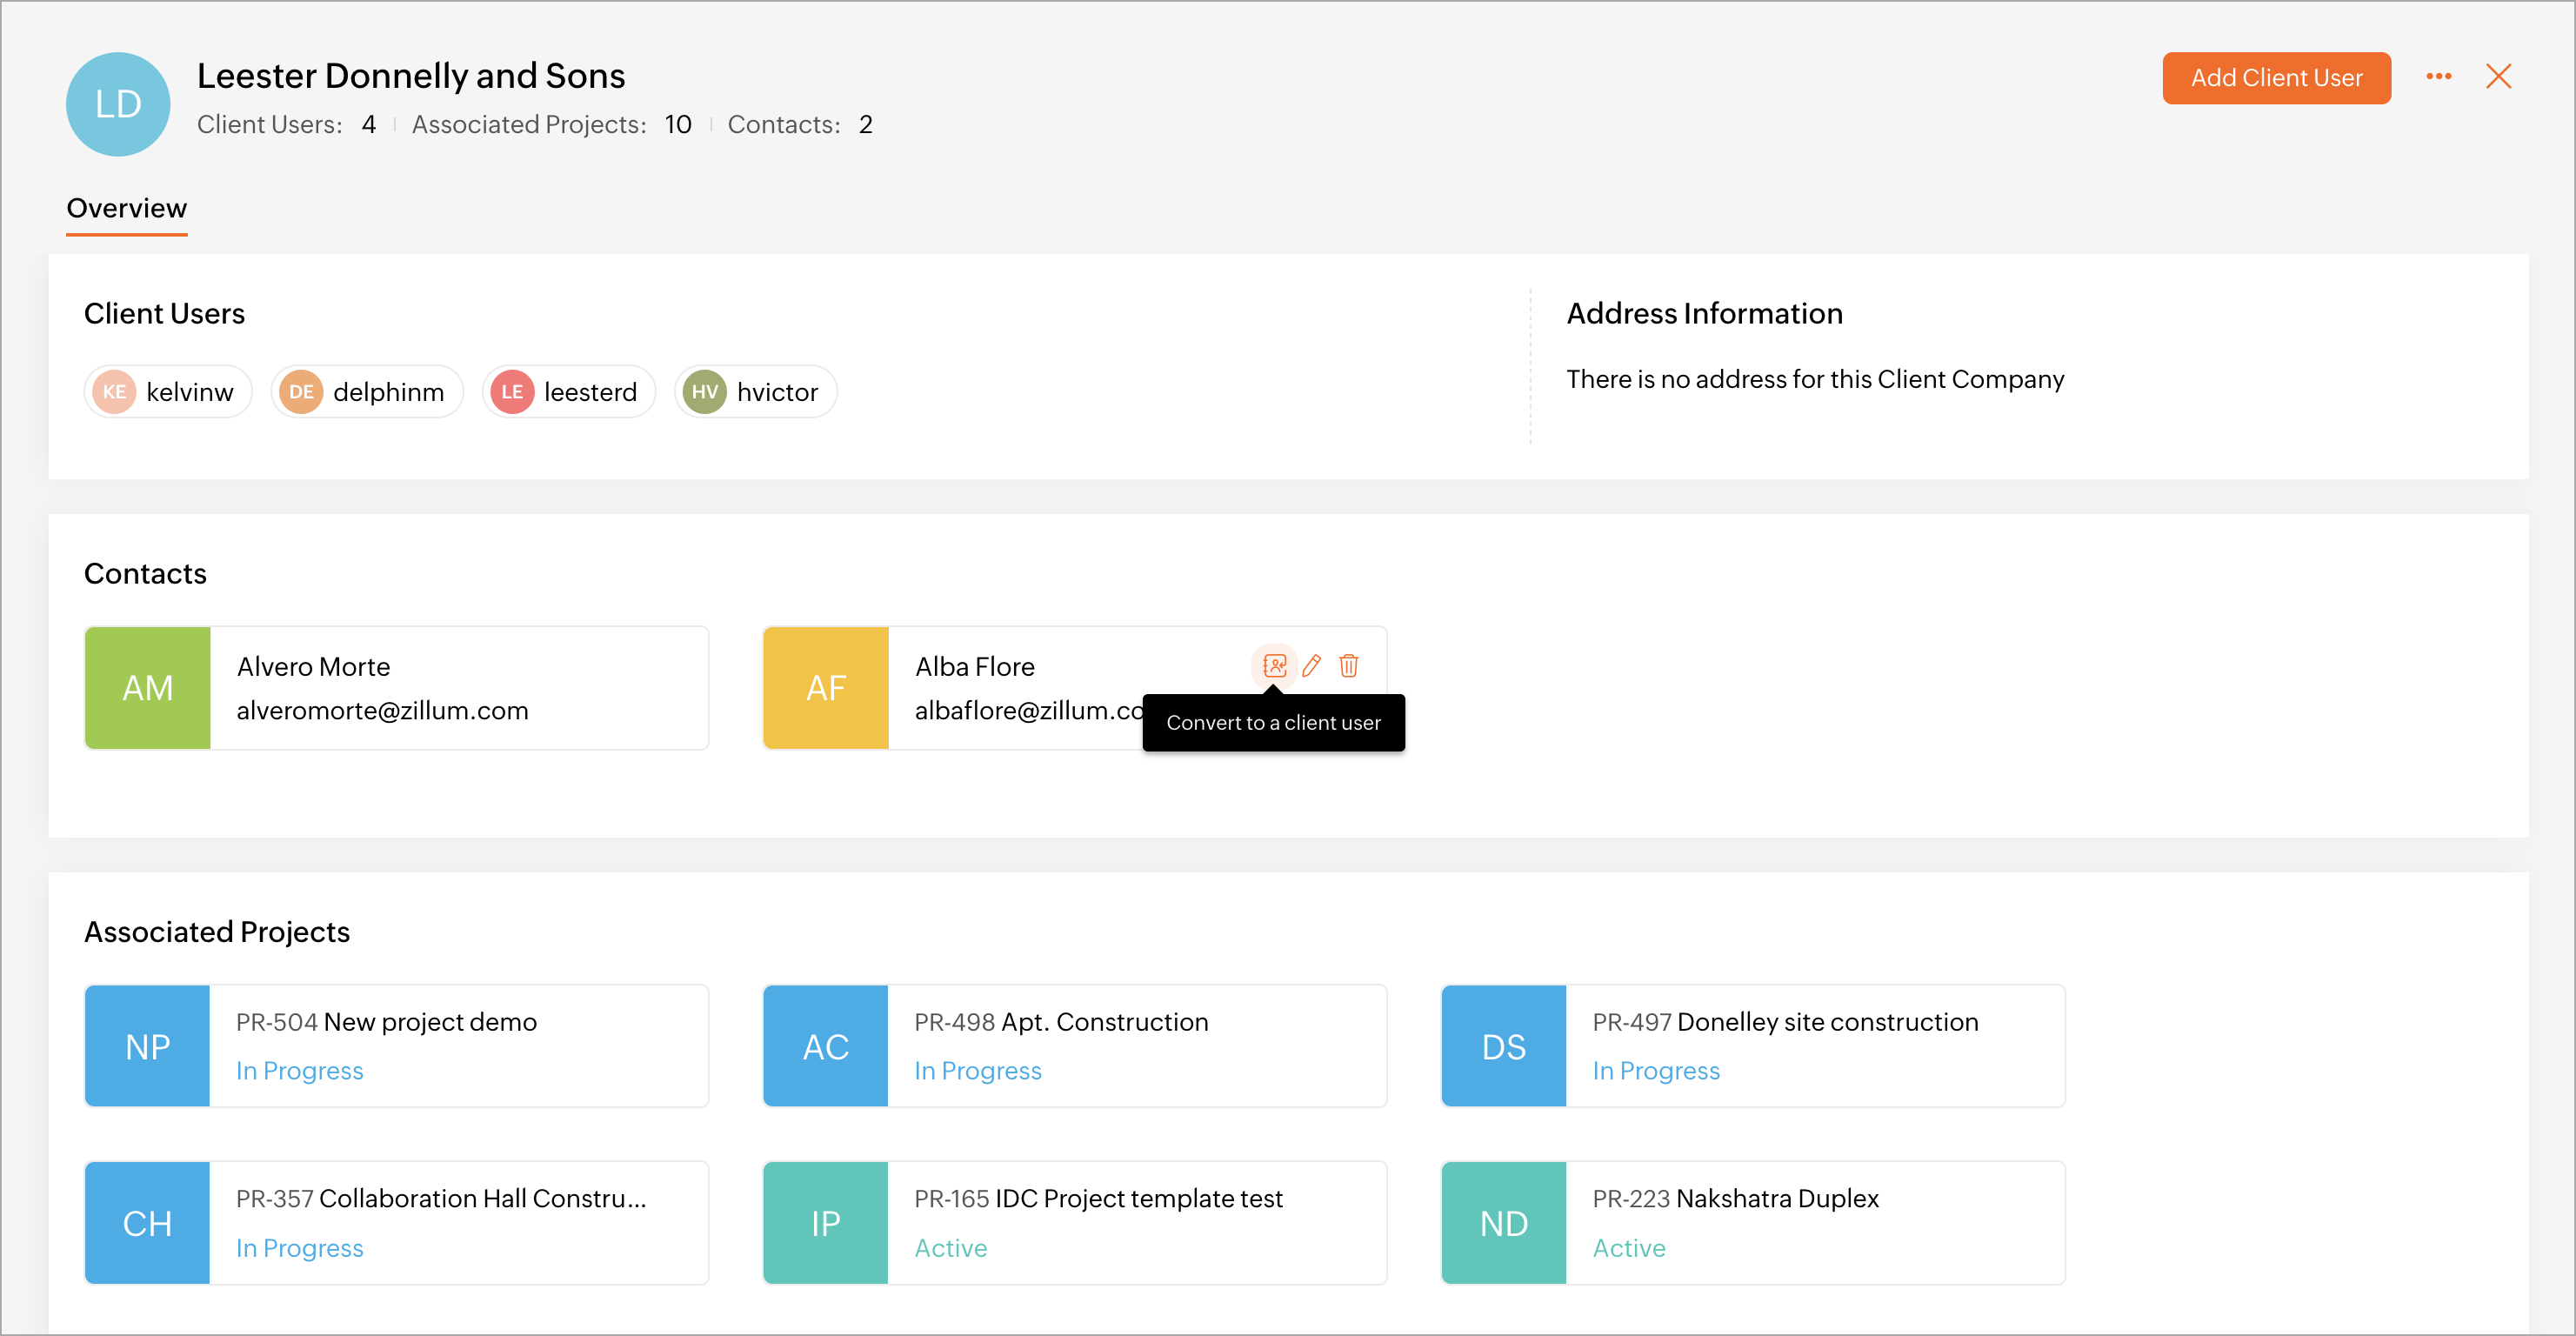Open PR-357 Collaboration Hall project
The image size is (2576, 1336).
tap(396, 1222)
